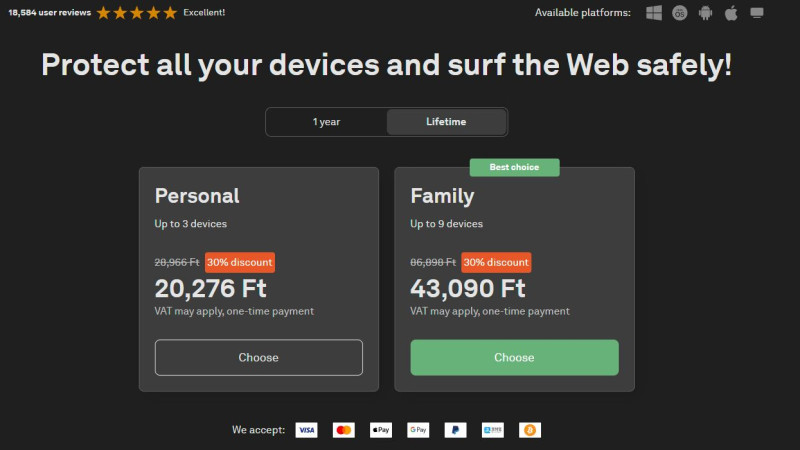Select the Lifetime plan tab
The image size is (800, 450).
(x=446, y=122)
